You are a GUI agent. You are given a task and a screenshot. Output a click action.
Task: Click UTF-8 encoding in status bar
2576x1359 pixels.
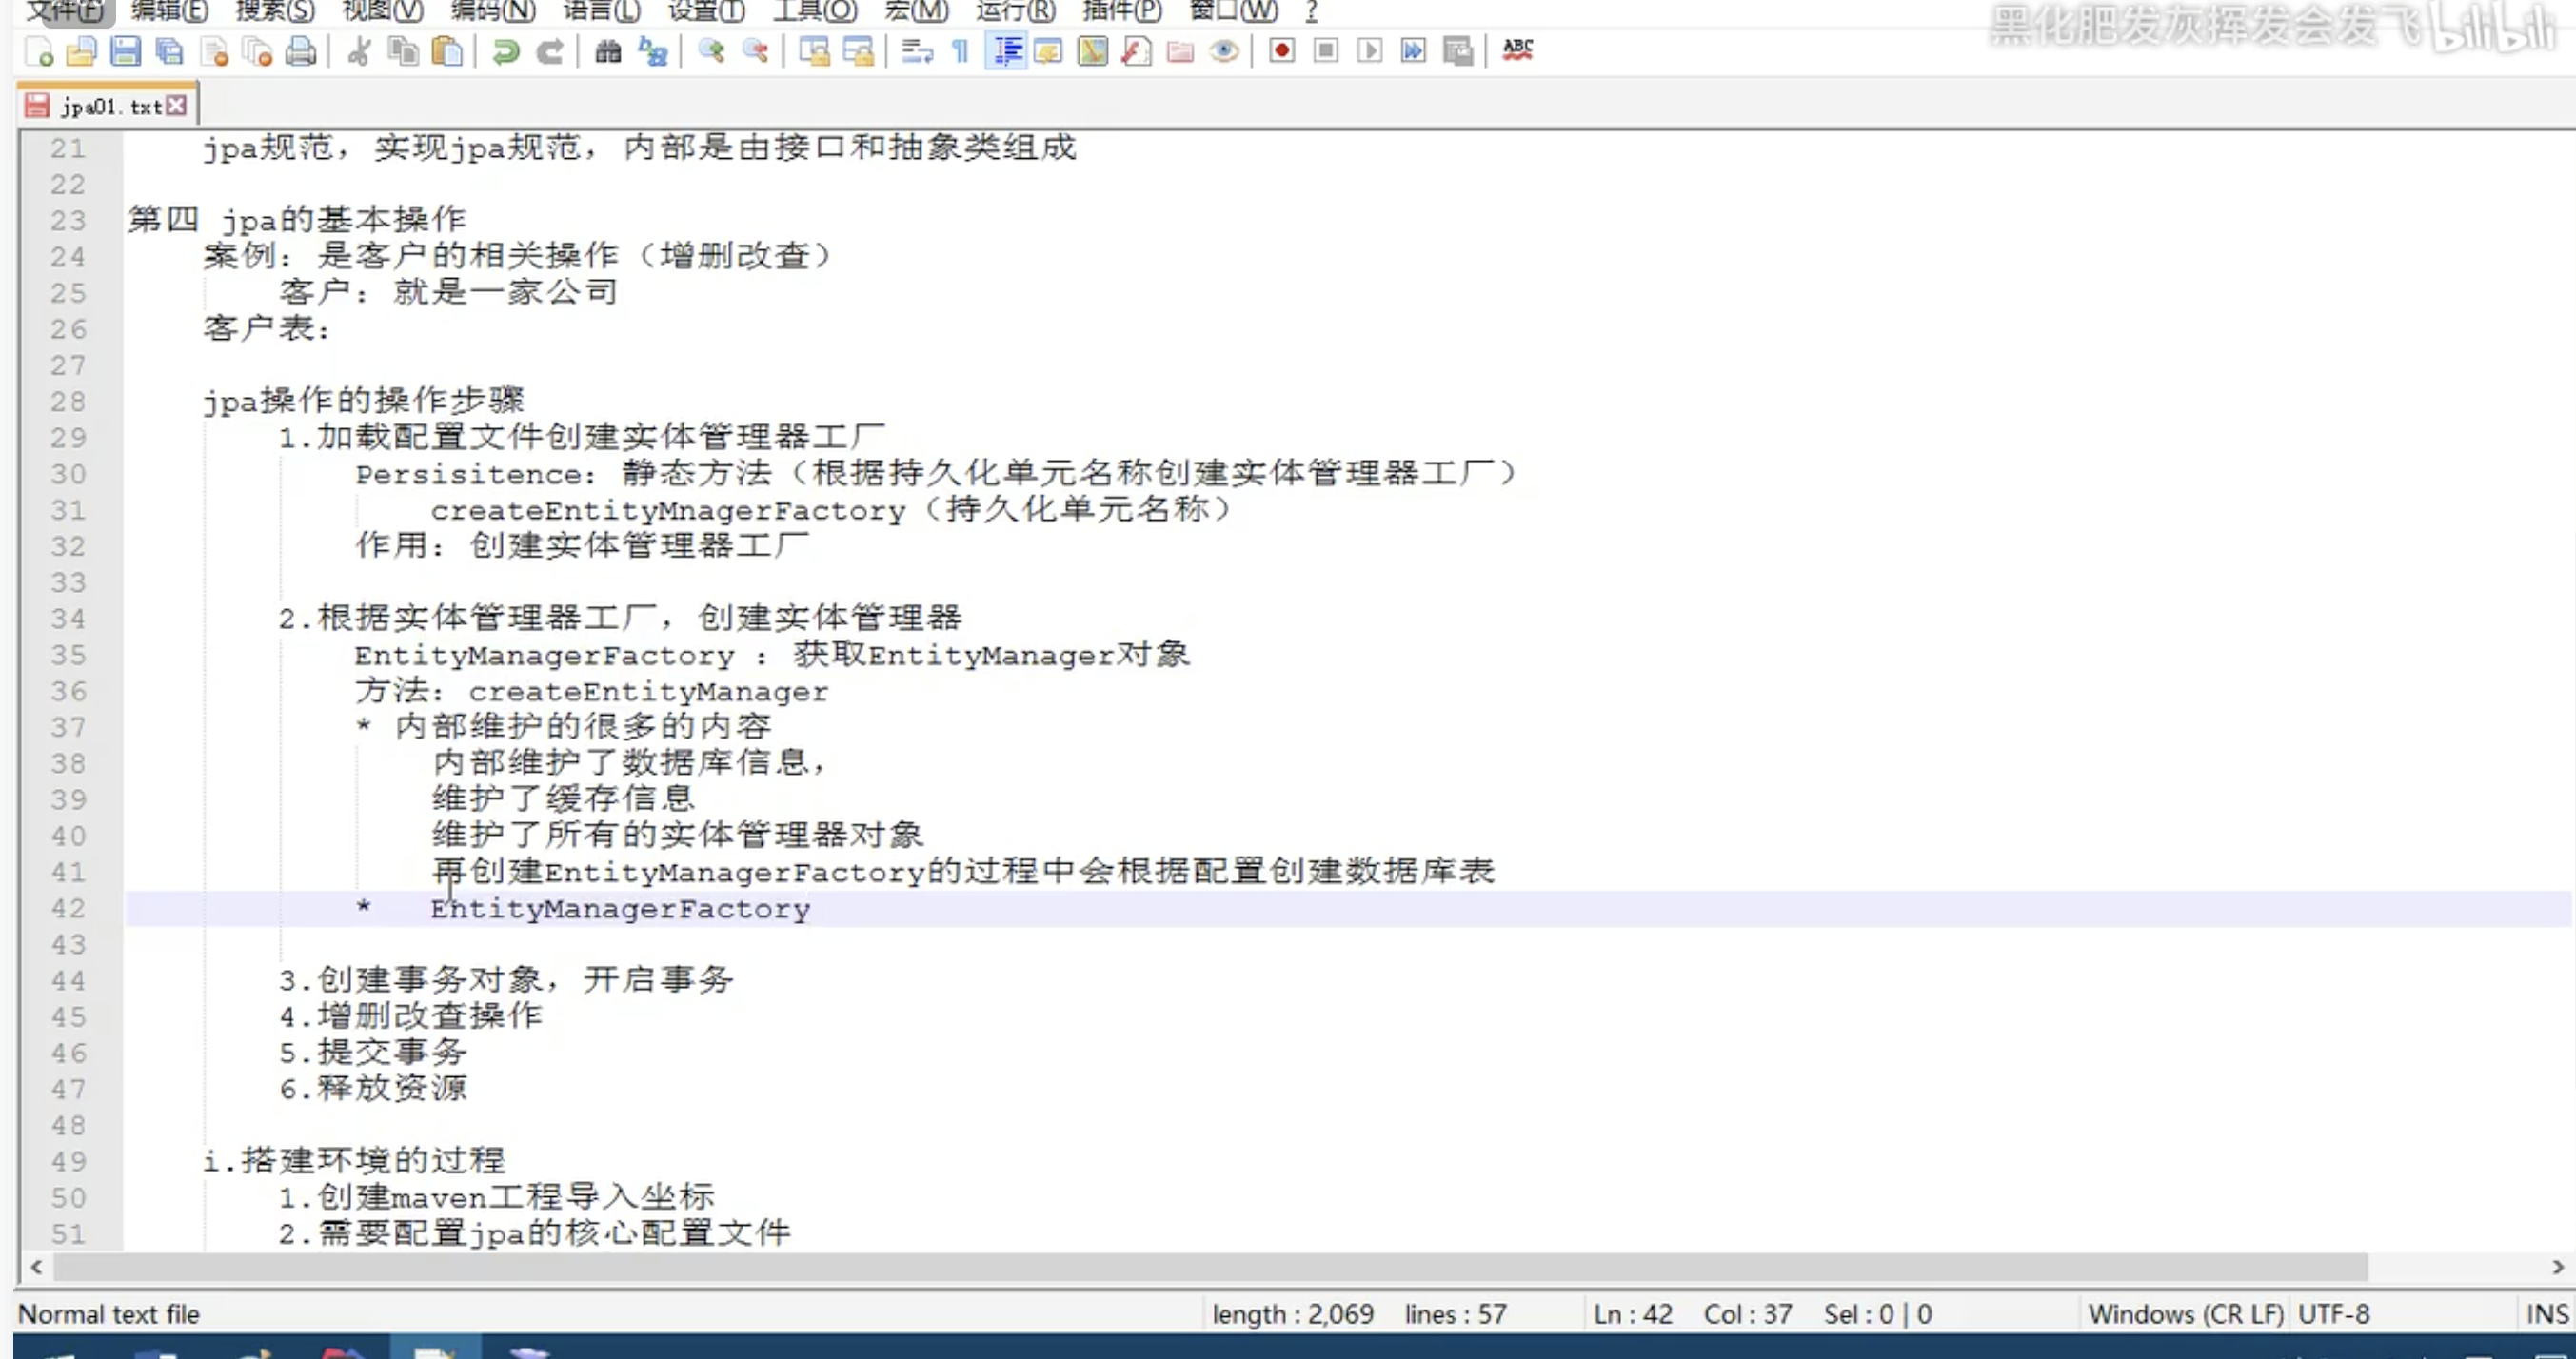(x=2333, y=1314)
